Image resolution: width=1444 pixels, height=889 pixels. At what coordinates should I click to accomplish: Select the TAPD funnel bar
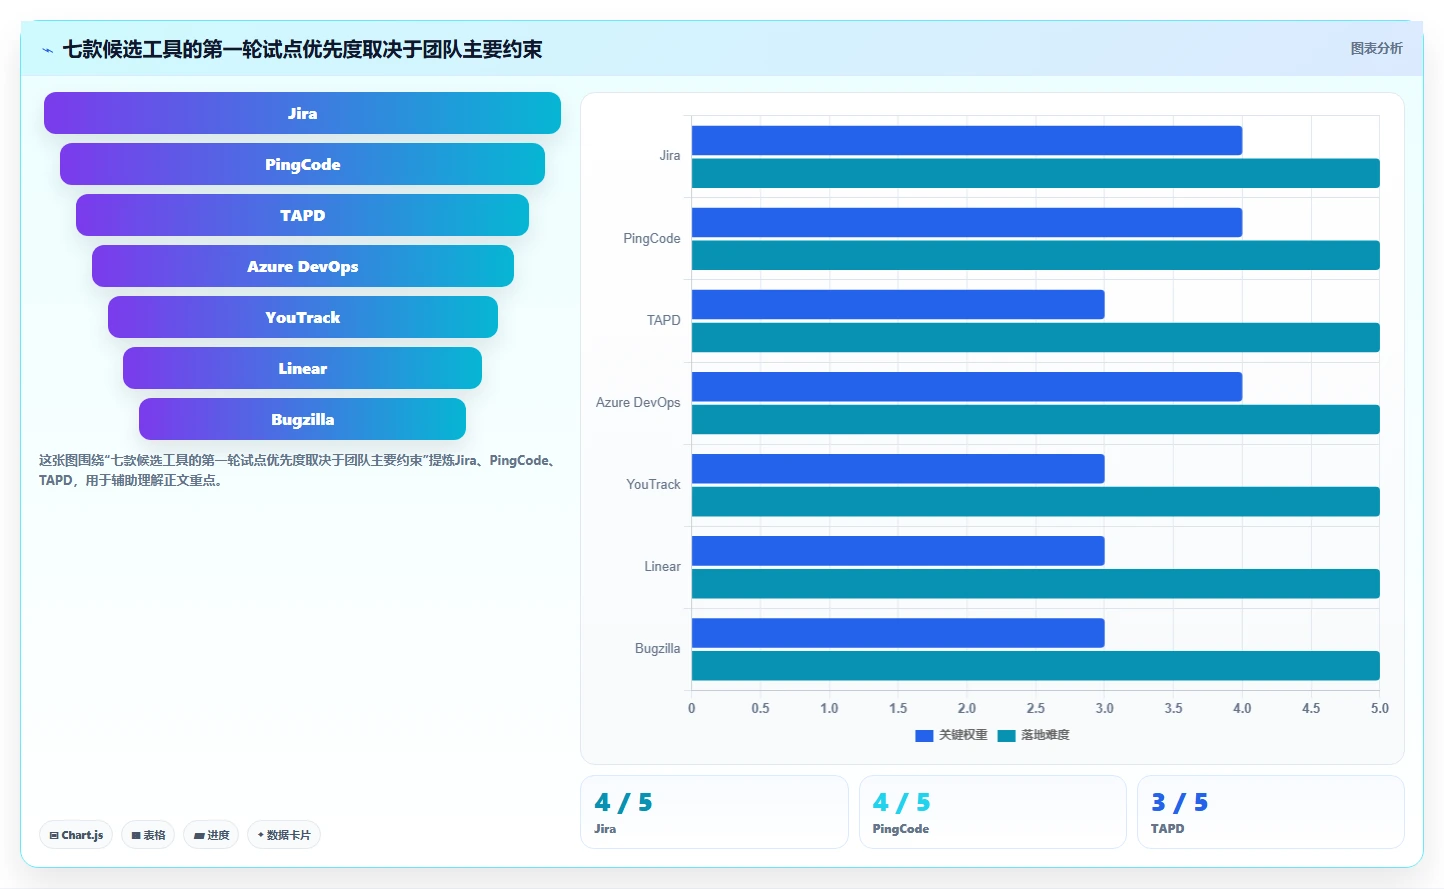click(x=302, y=215)
